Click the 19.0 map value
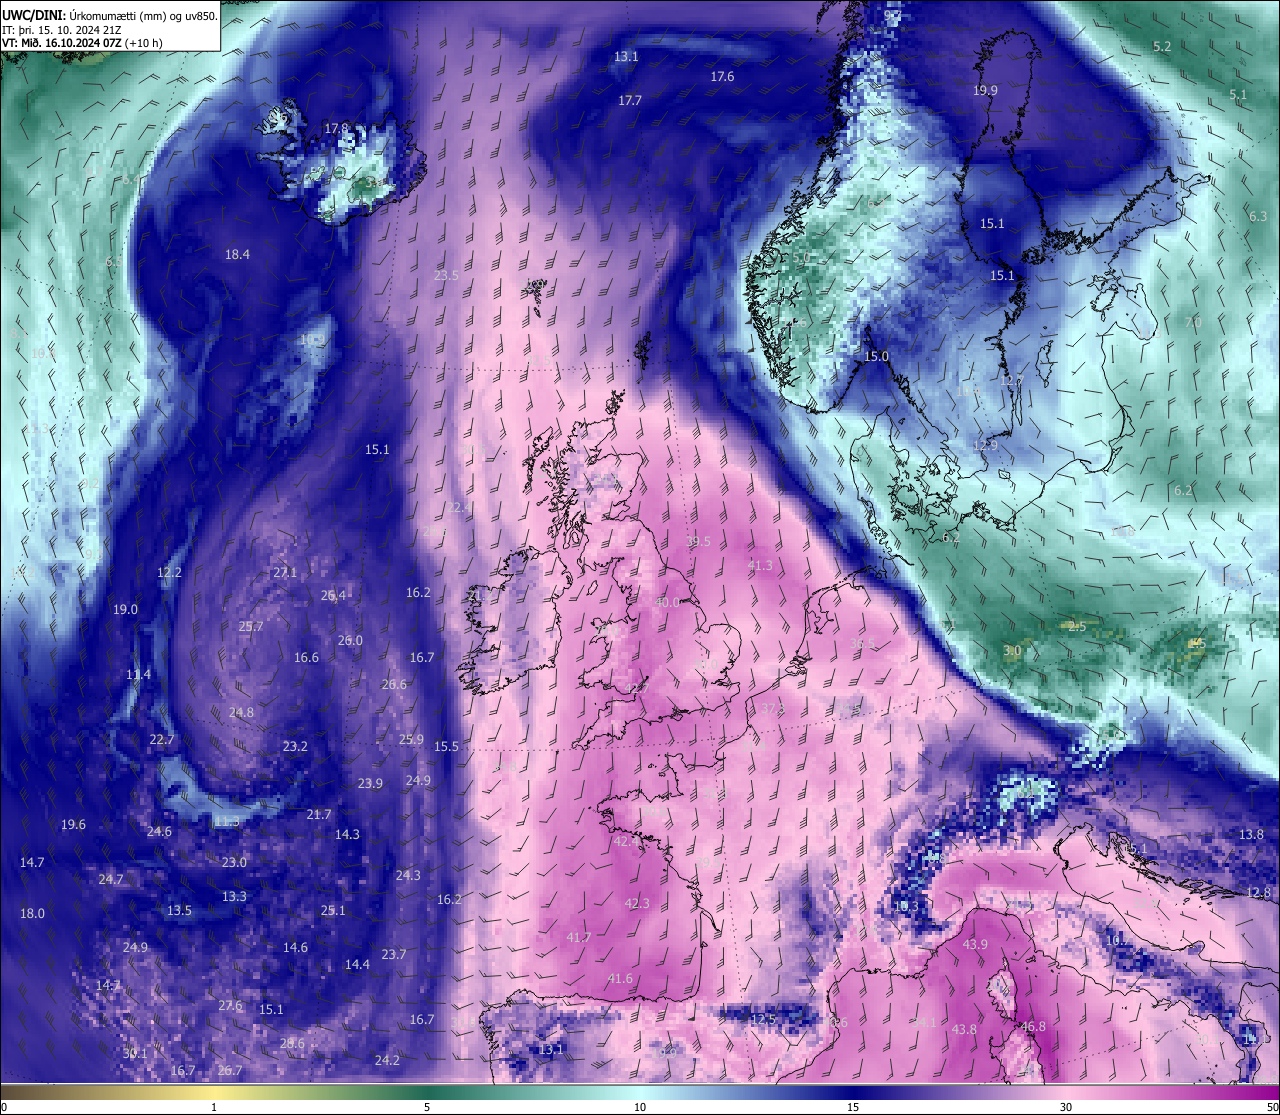Viewport: 1280px width, 1115px height. click(x=125, y=609)
